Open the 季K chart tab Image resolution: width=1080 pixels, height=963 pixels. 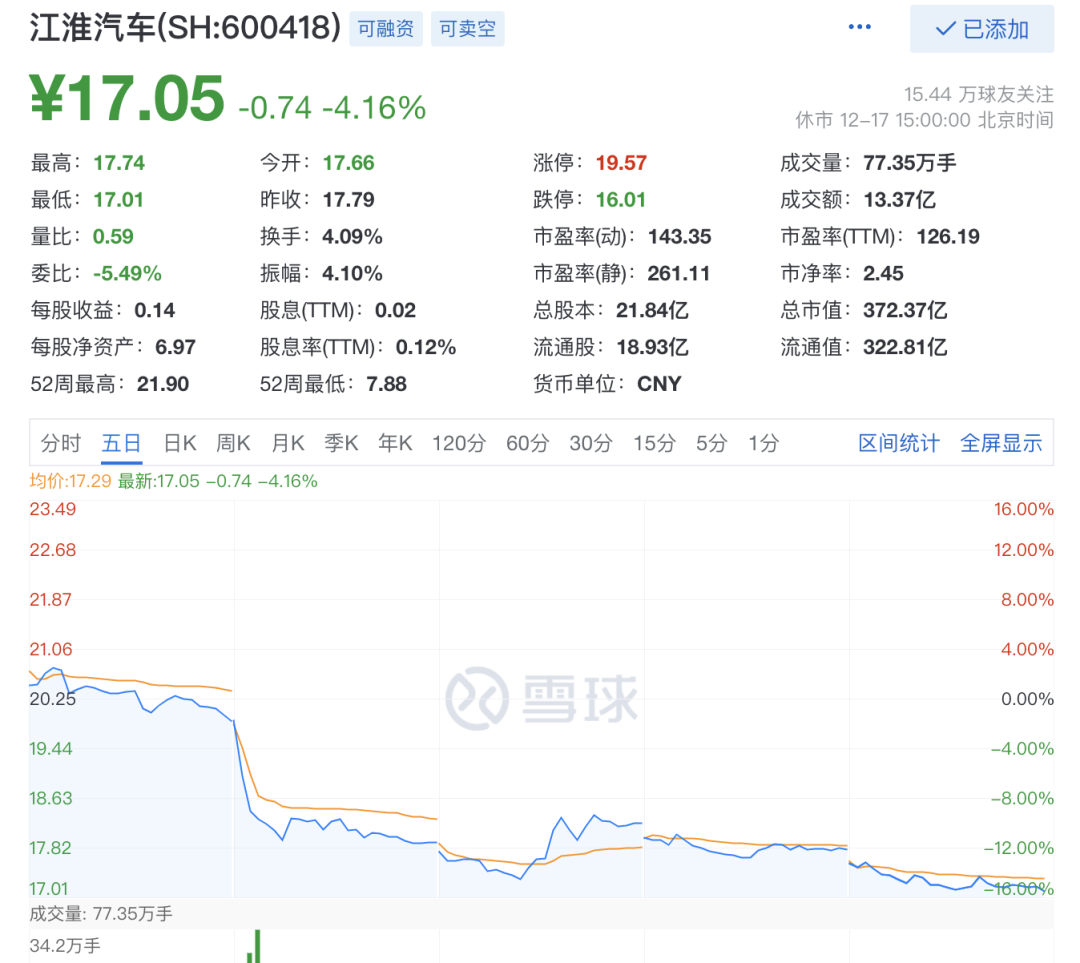click(x=341, y=443)
